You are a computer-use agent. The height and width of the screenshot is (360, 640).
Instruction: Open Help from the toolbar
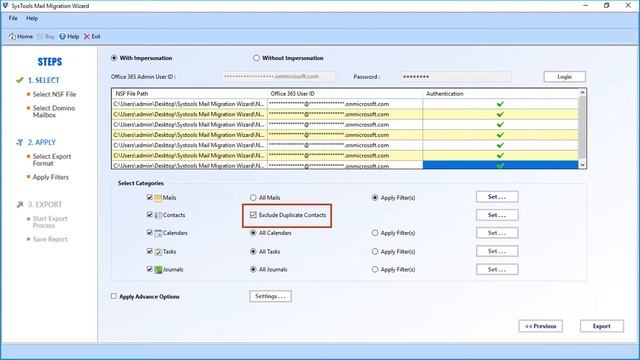point(69,36)
